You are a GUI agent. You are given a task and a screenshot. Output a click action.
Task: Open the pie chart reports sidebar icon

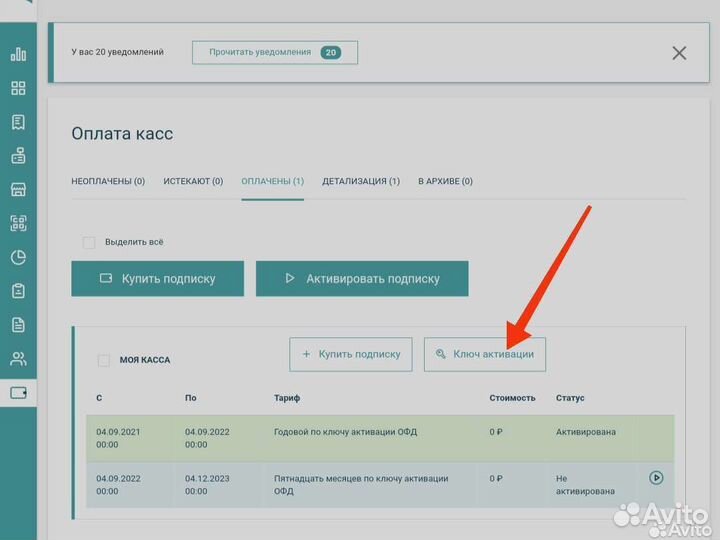(x=18, y=257)
